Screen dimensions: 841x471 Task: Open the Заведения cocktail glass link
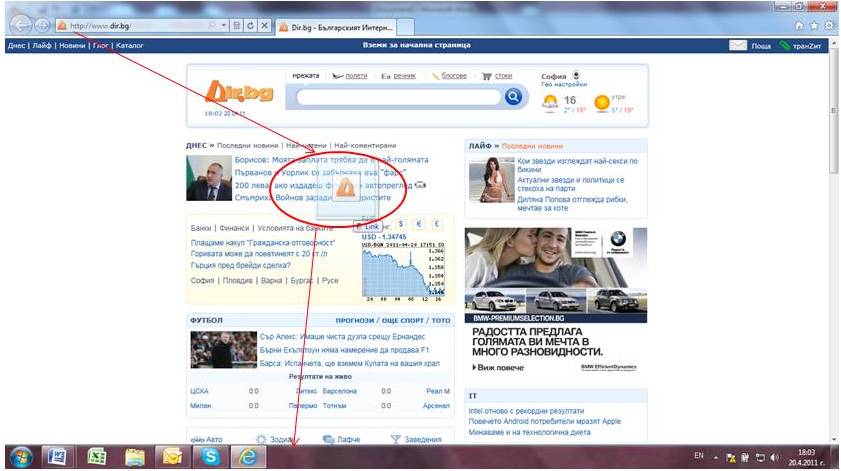pos(416,439)
